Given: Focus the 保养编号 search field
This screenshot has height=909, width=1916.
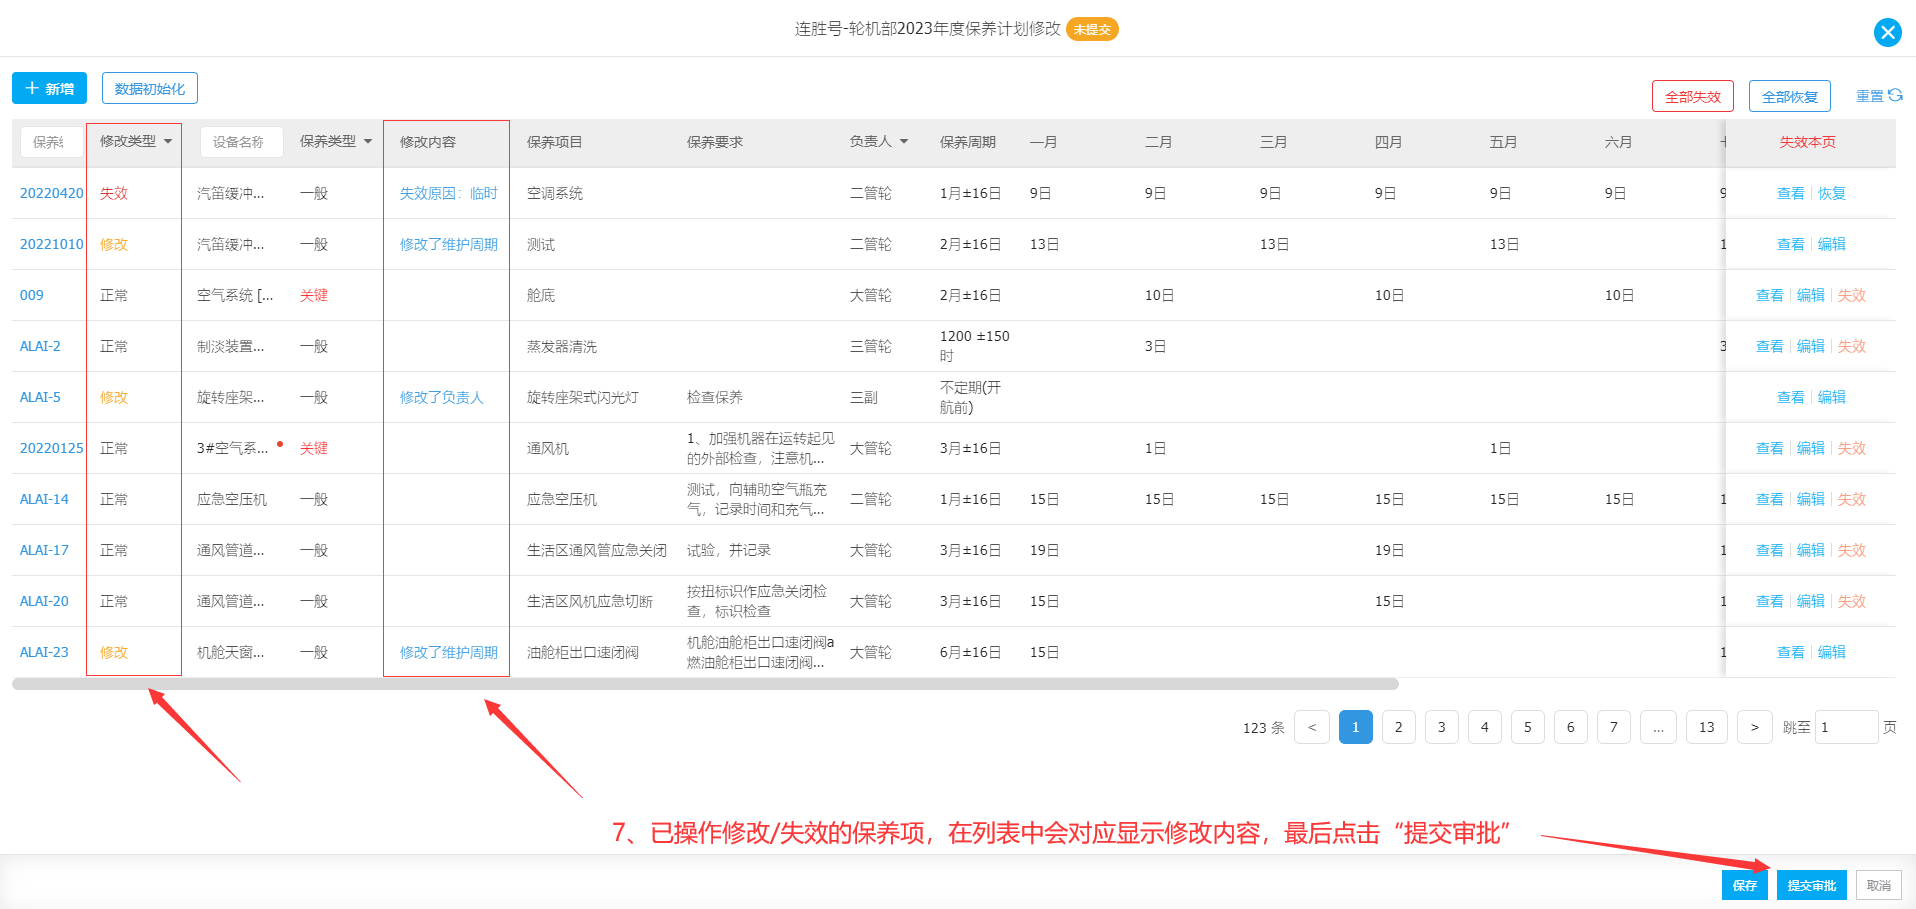Looking at the screenshot, I should click(x=50, y=142).
